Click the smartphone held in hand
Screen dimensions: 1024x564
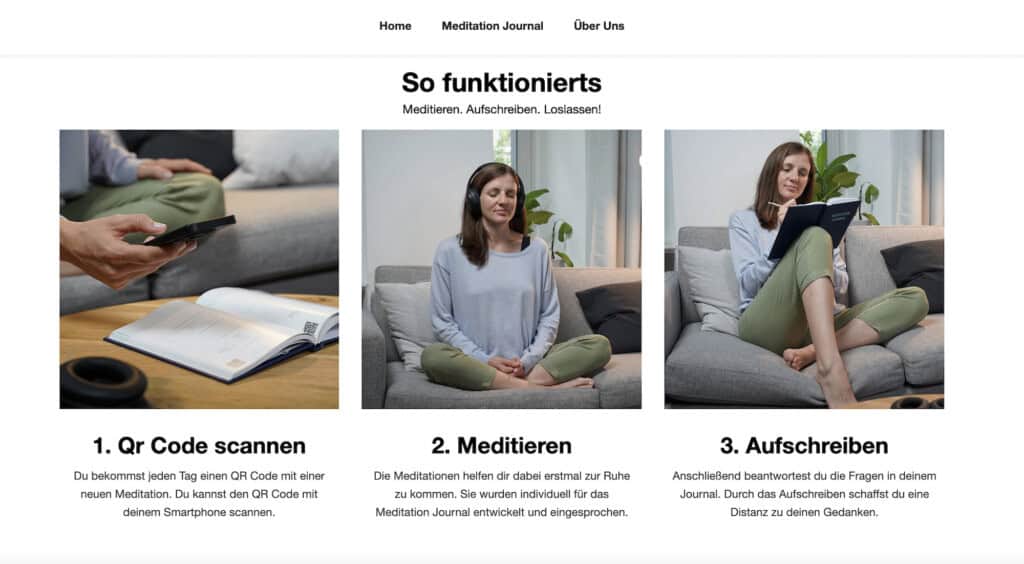point(191,230)
